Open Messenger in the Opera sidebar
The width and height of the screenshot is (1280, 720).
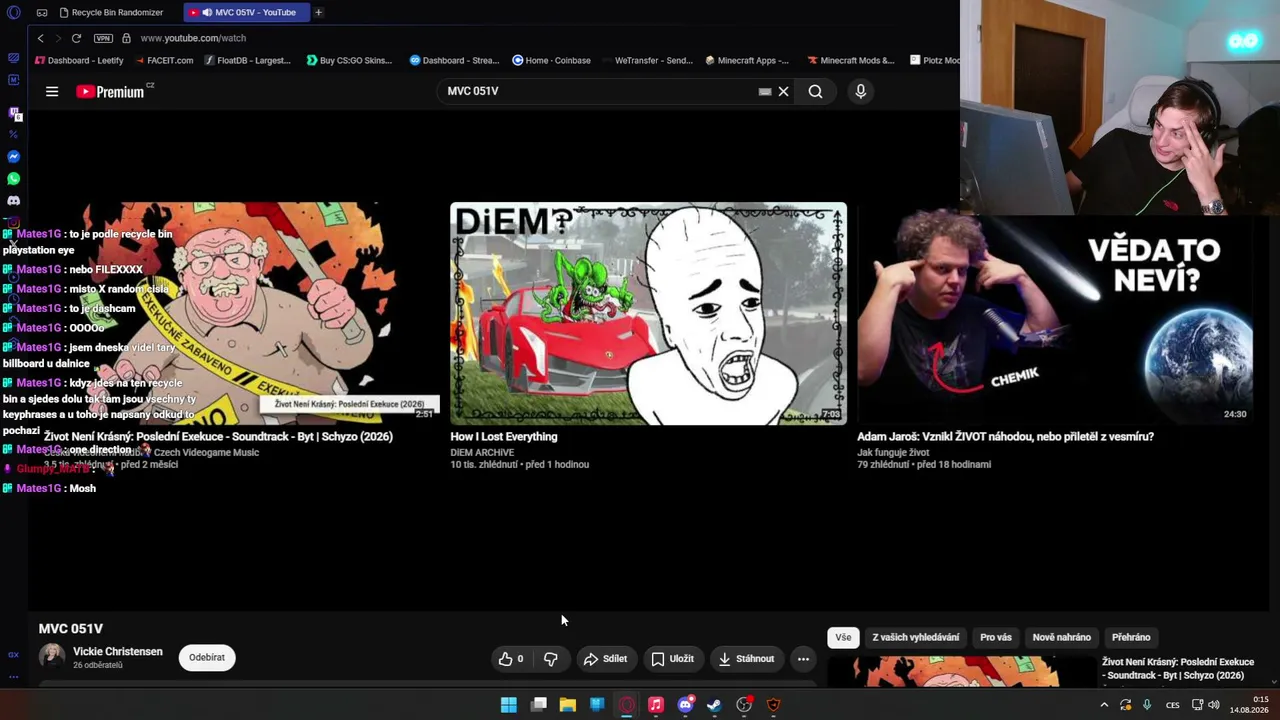point(13,156)
